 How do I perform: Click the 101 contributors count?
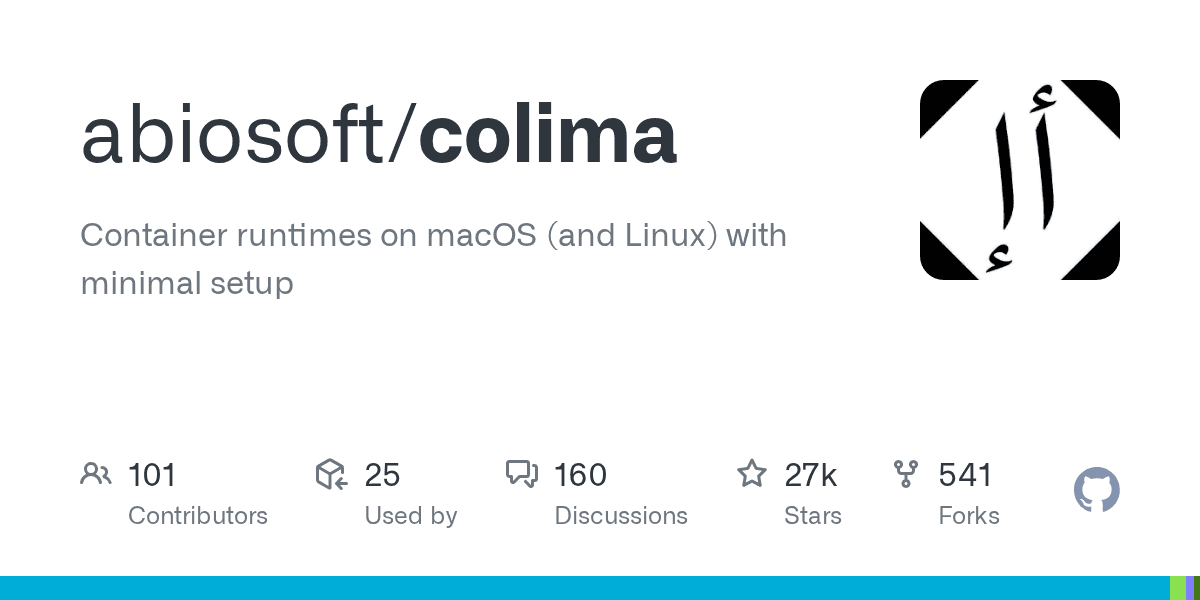click(152, 474)
